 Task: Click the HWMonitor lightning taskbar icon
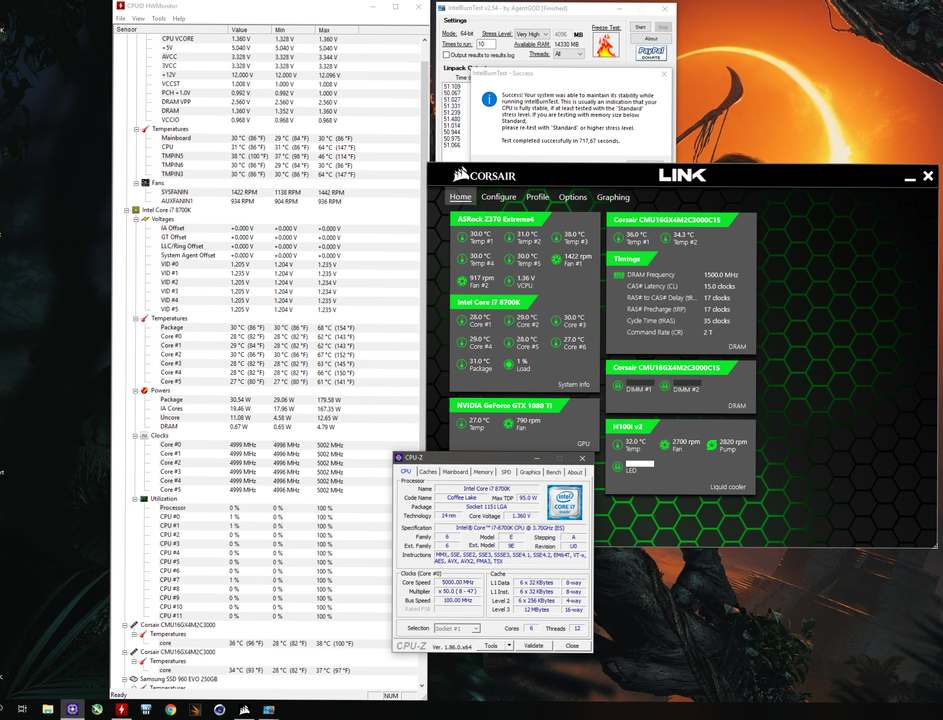121,710
